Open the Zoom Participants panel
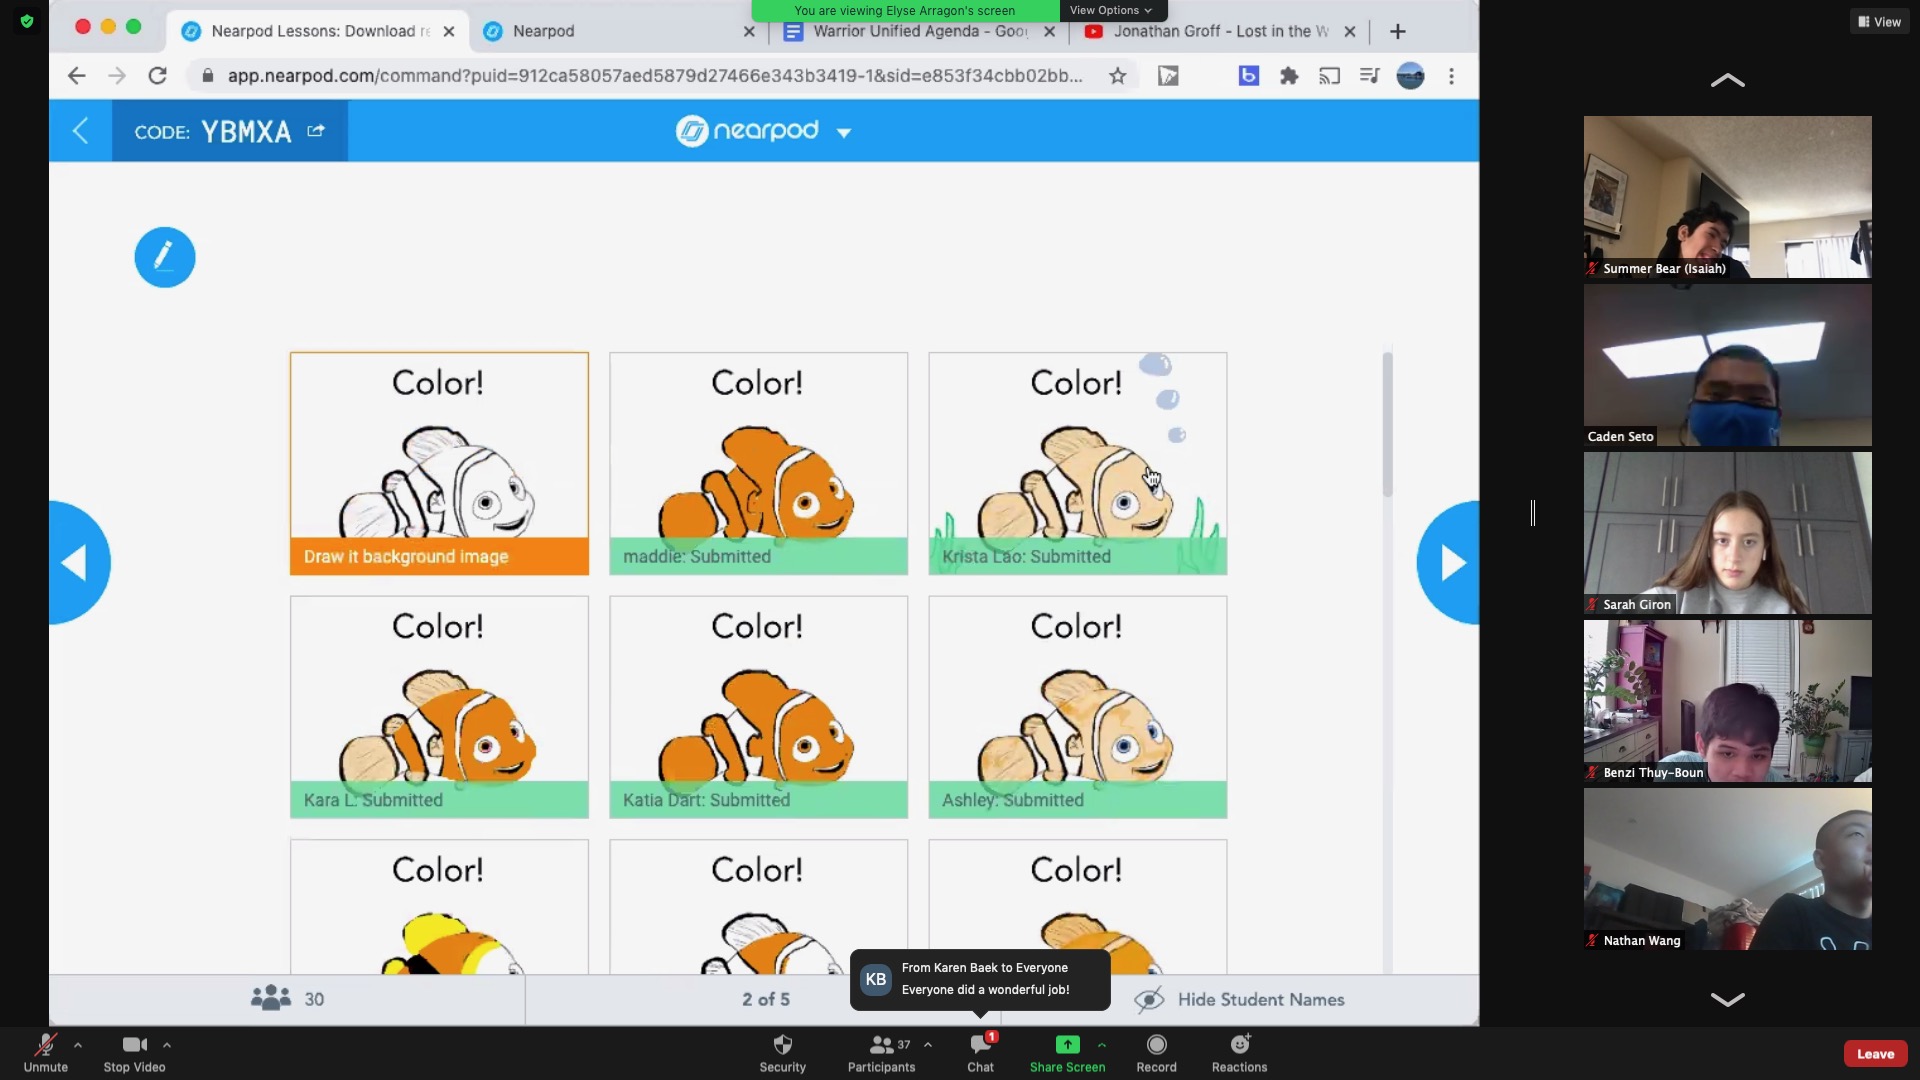The image size is (1920, 1080). (x=881, y=1053)
